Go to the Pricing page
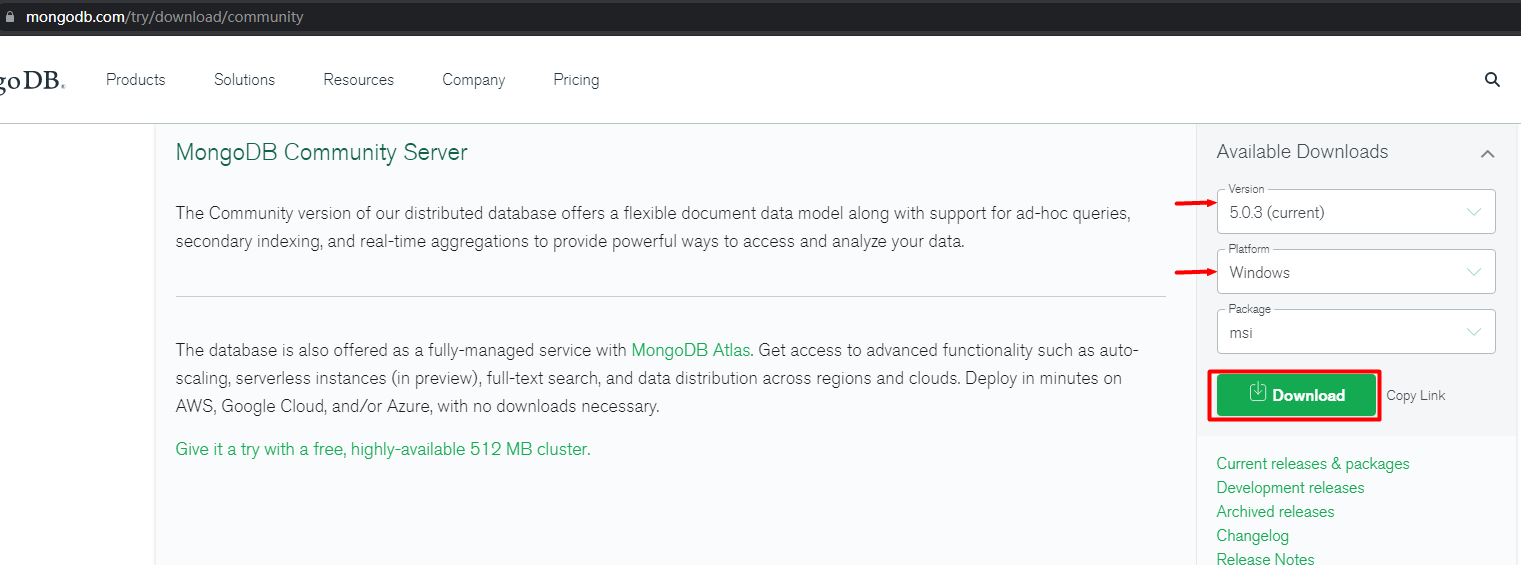The height and width of the screenshot is (565, 1521). click(x=576, y=80)
